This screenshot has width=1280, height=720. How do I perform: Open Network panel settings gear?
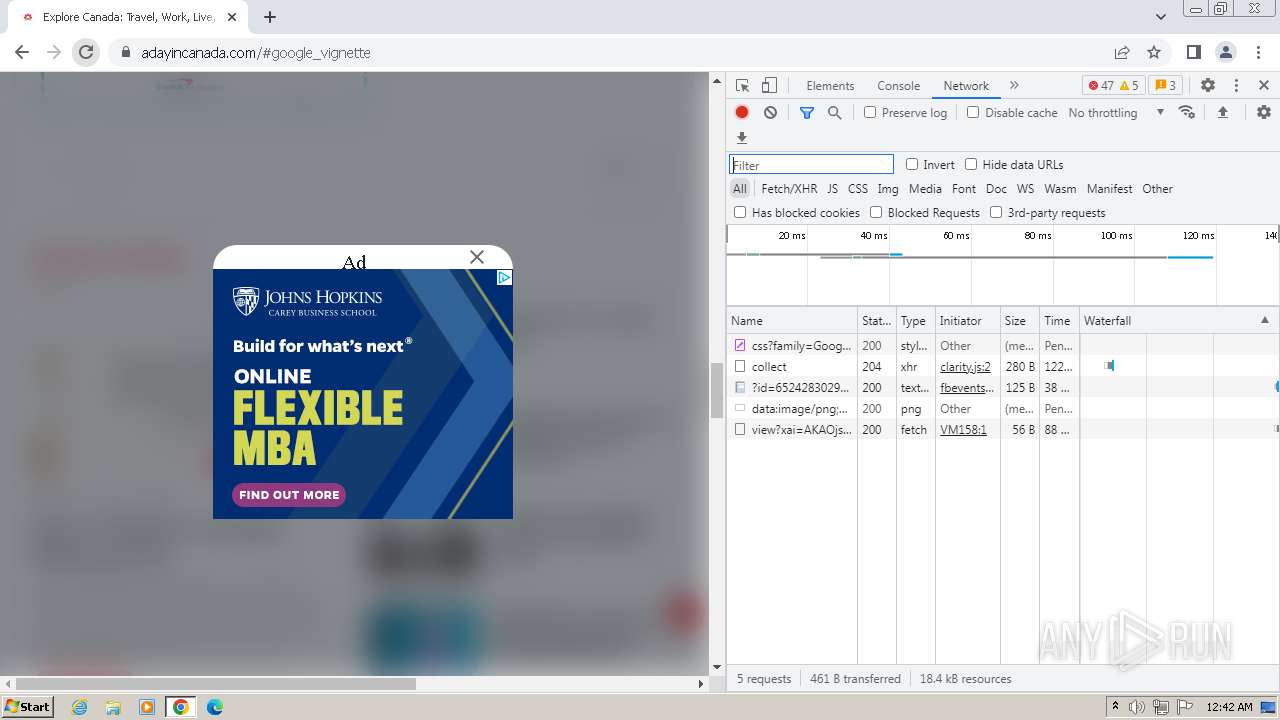pos(1264,112)
